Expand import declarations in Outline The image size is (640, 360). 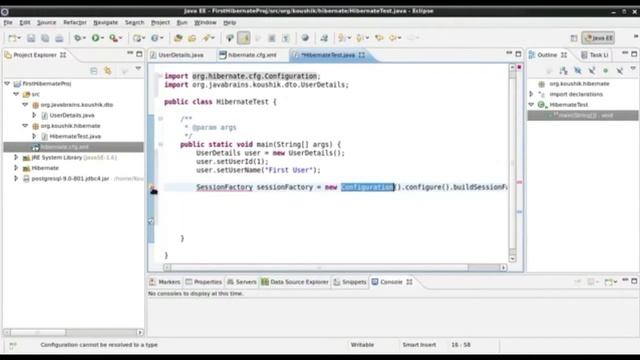coord(531,94)
